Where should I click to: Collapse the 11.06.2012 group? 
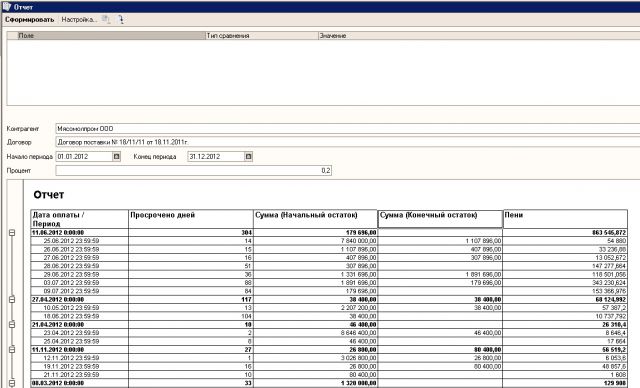point(12,233)
